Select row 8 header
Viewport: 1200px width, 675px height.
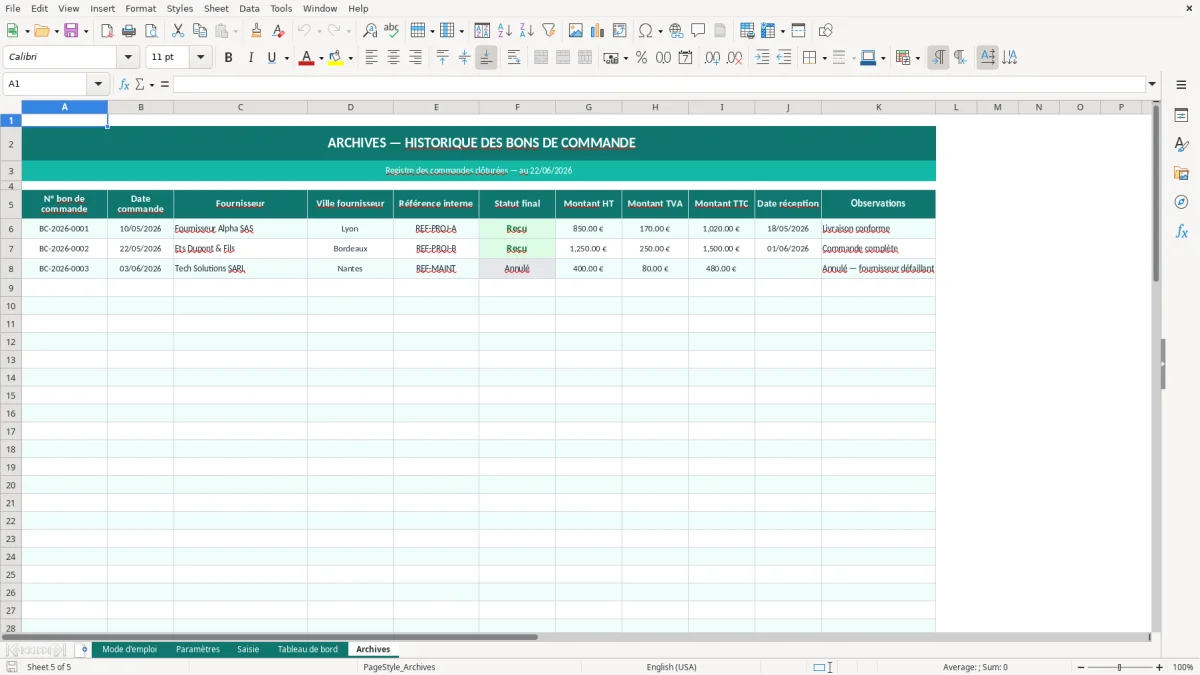(x=11, y=268)
